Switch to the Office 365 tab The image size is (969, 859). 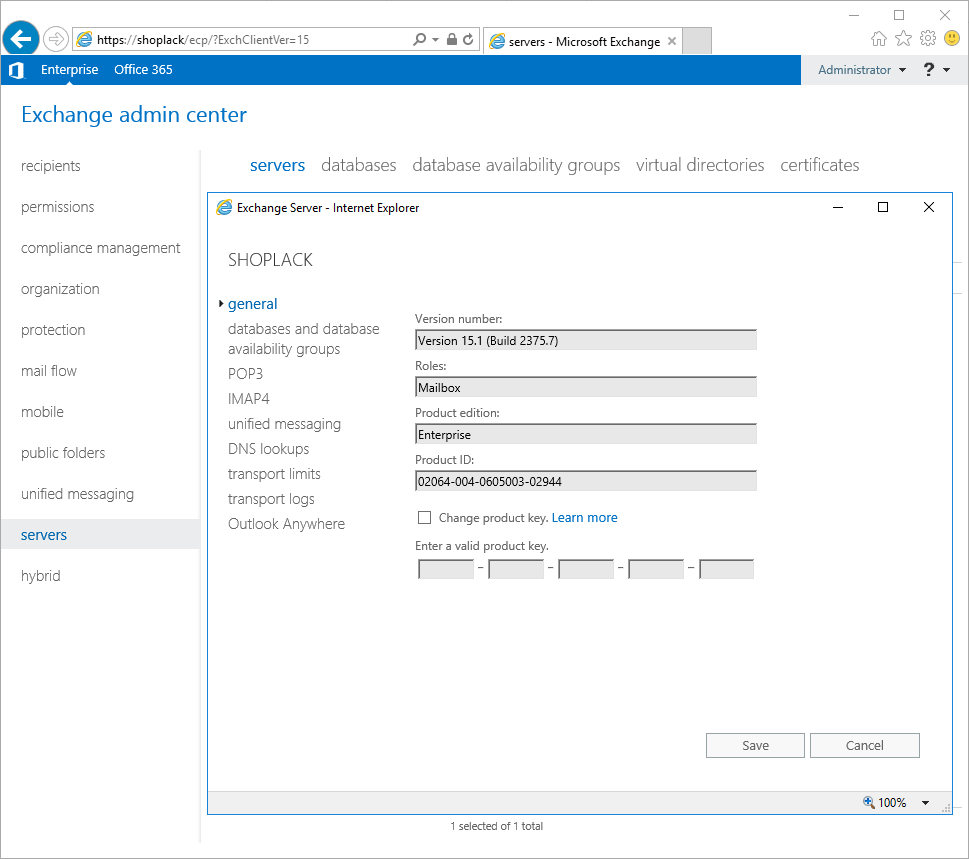coord(143,70)
